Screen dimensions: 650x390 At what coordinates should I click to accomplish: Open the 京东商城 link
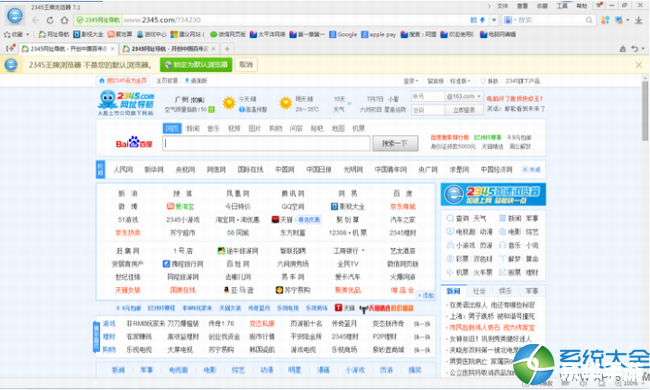[x=403, y=206]
